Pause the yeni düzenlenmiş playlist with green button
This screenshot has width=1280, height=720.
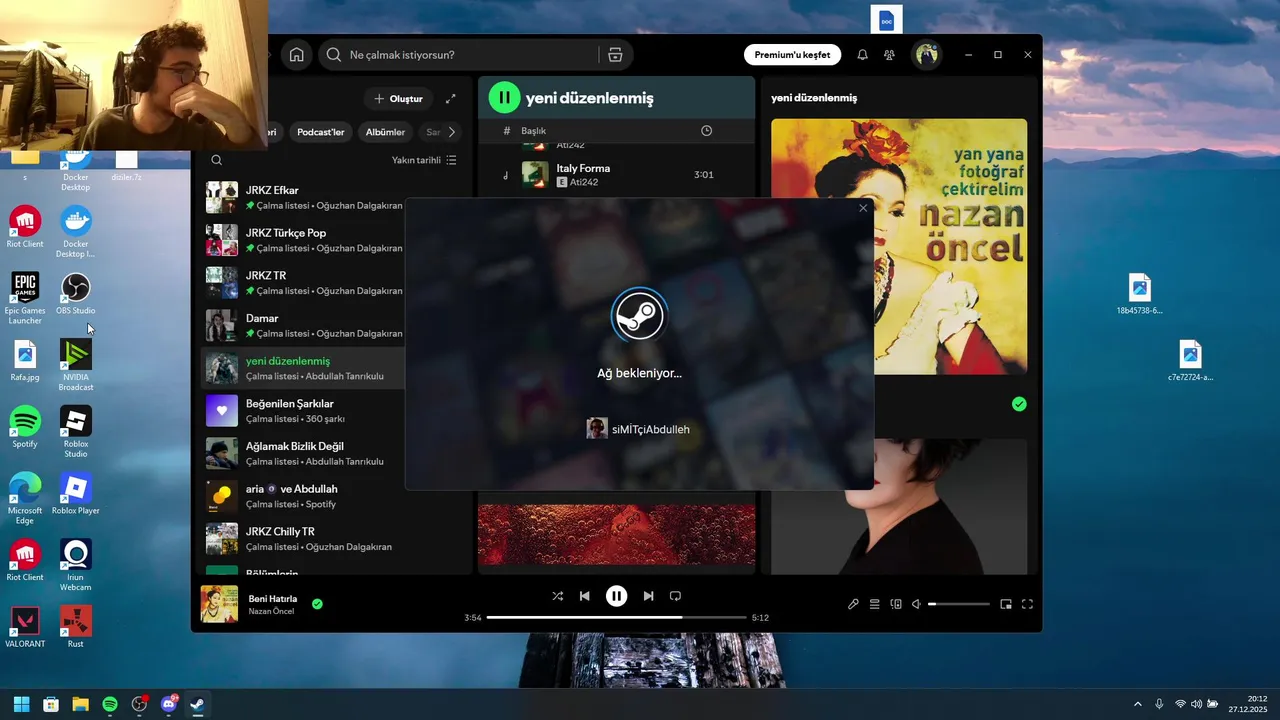[x=504, y=98]
